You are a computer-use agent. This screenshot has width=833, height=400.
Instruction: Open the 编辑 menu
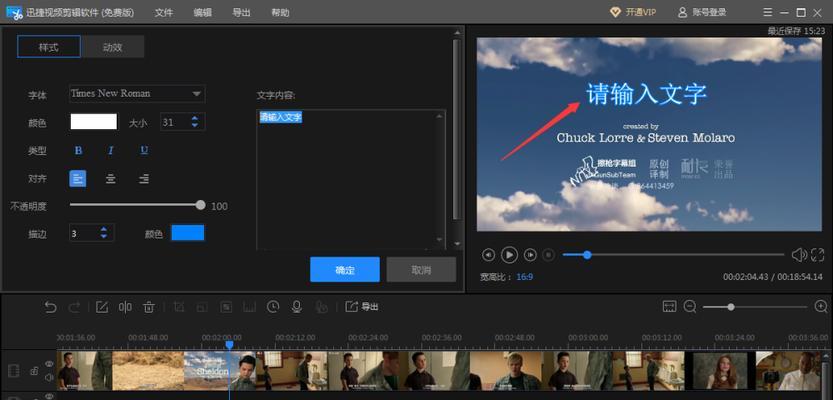click(202, 12)
